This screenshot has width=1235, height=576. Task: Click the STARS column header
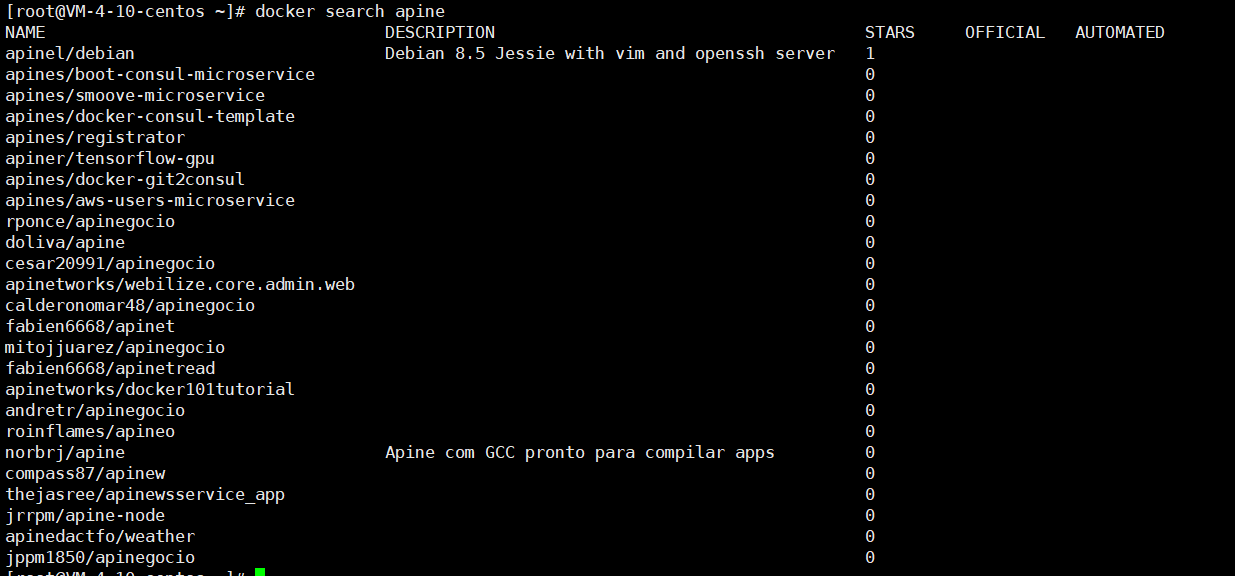click(x=889, y=32)
